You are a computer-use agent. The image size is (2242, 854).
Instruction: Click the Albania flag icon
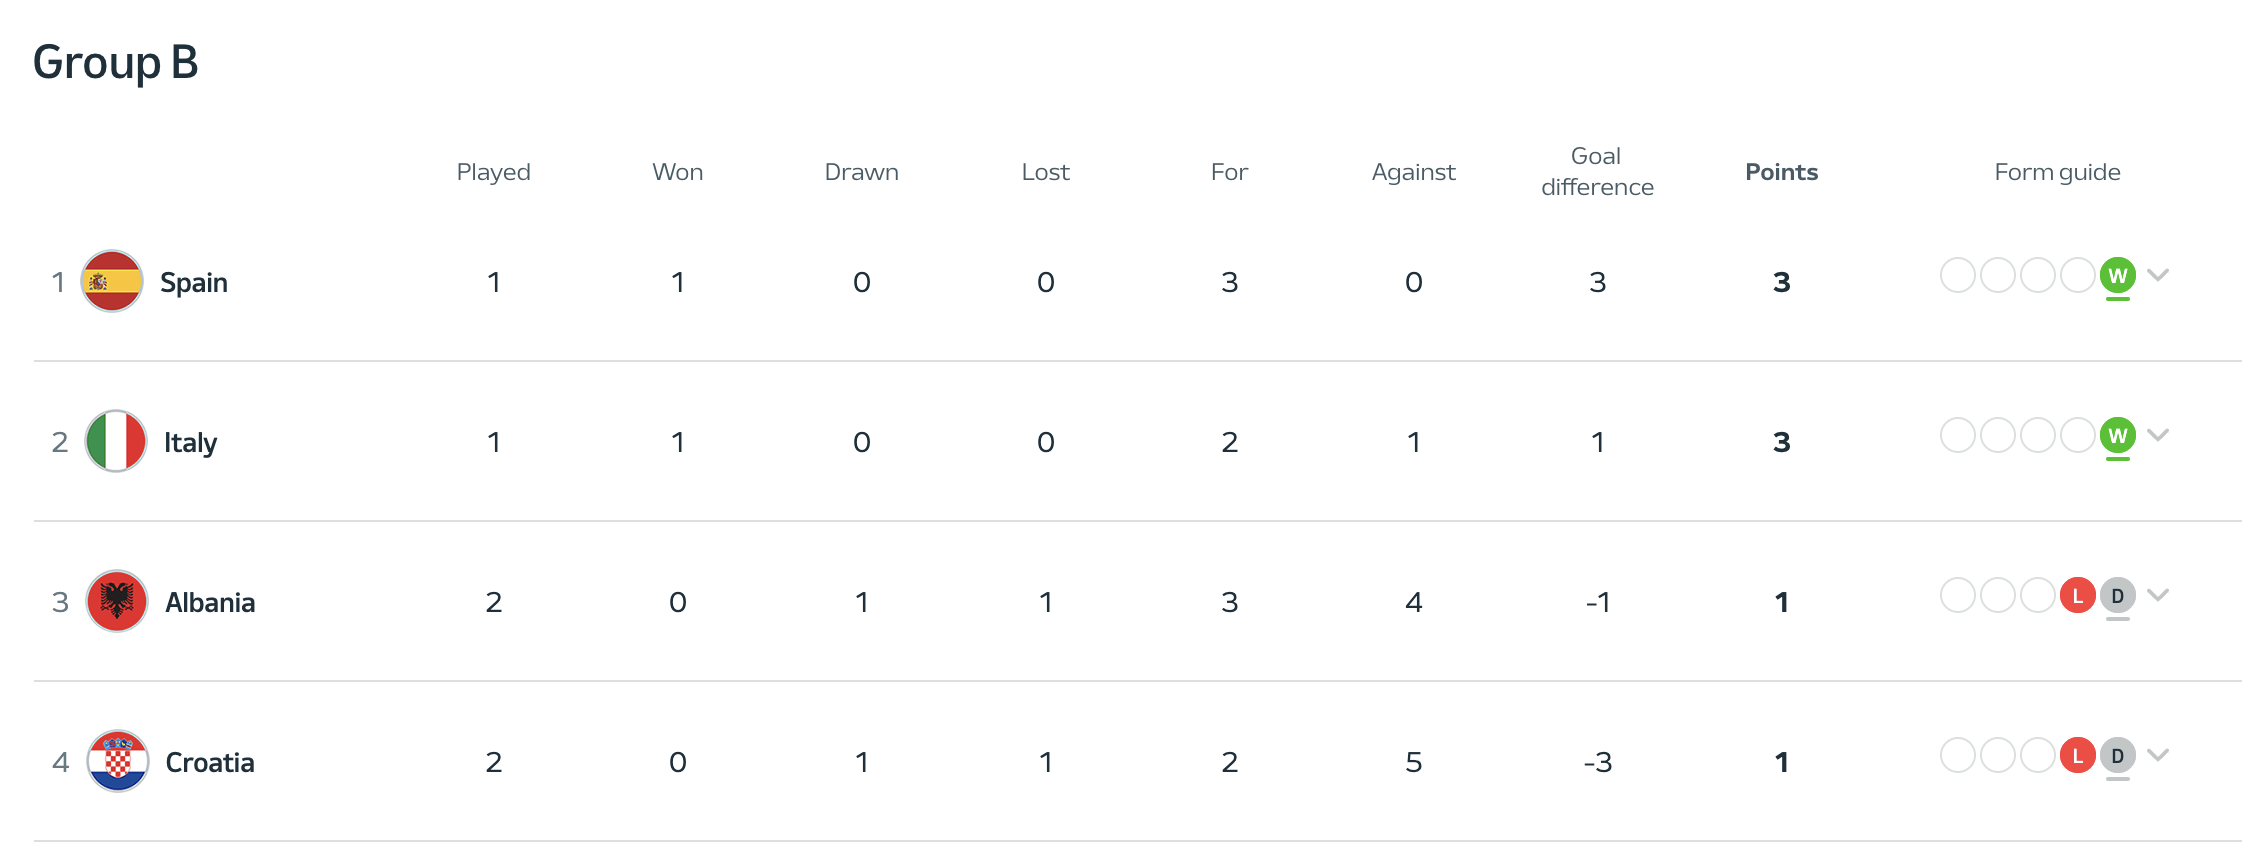click(117, 601)
